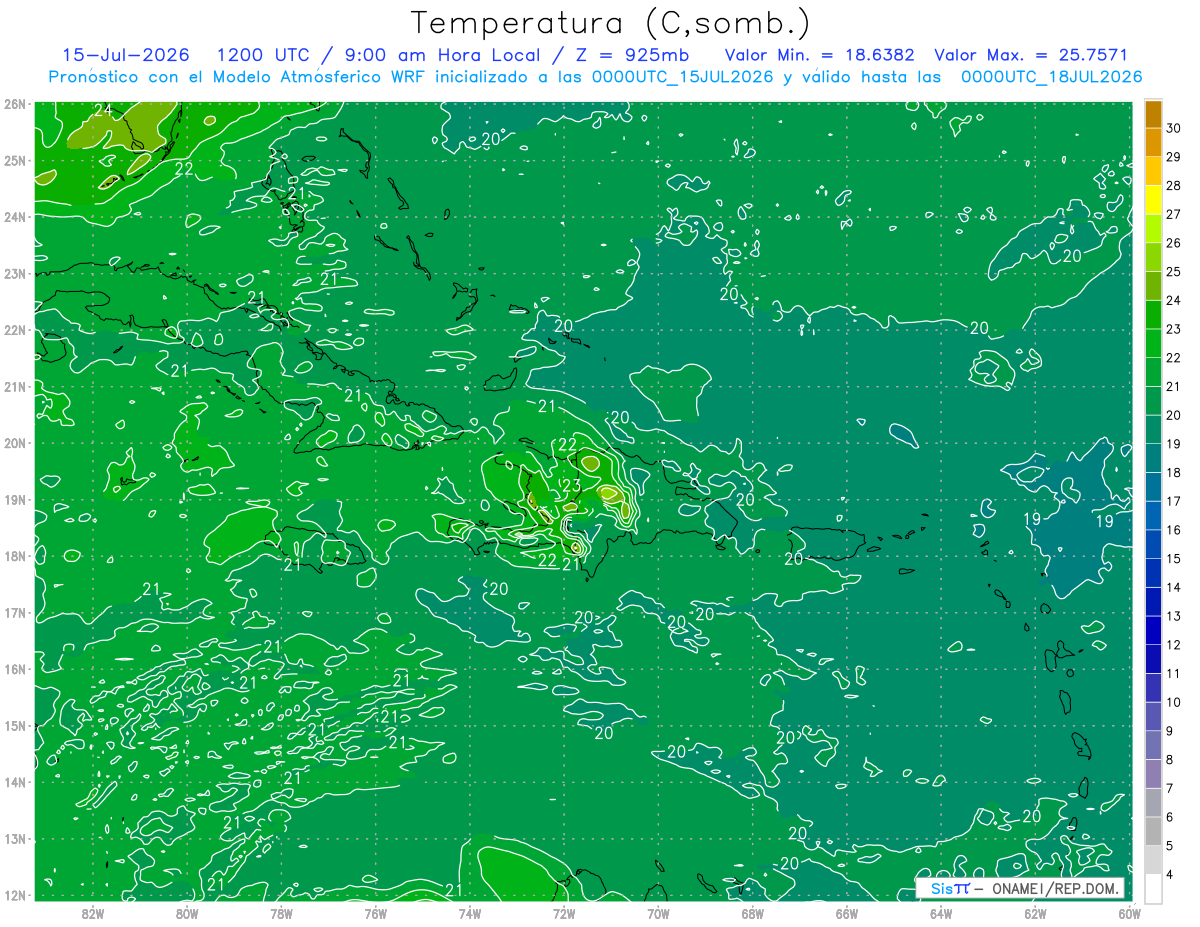Click color bar tick label 26

coord(1174,243)
